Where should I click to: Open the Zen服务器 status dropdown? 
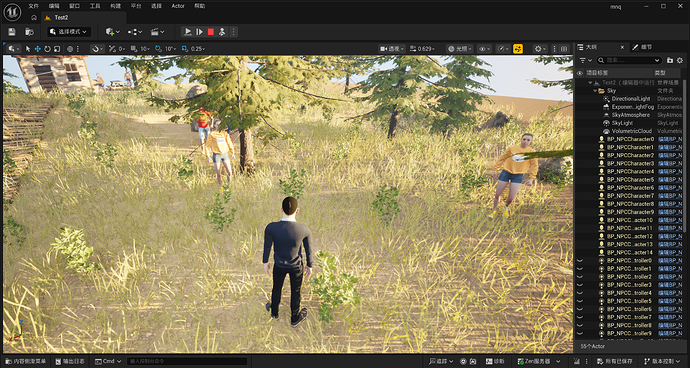coord(539,361)
